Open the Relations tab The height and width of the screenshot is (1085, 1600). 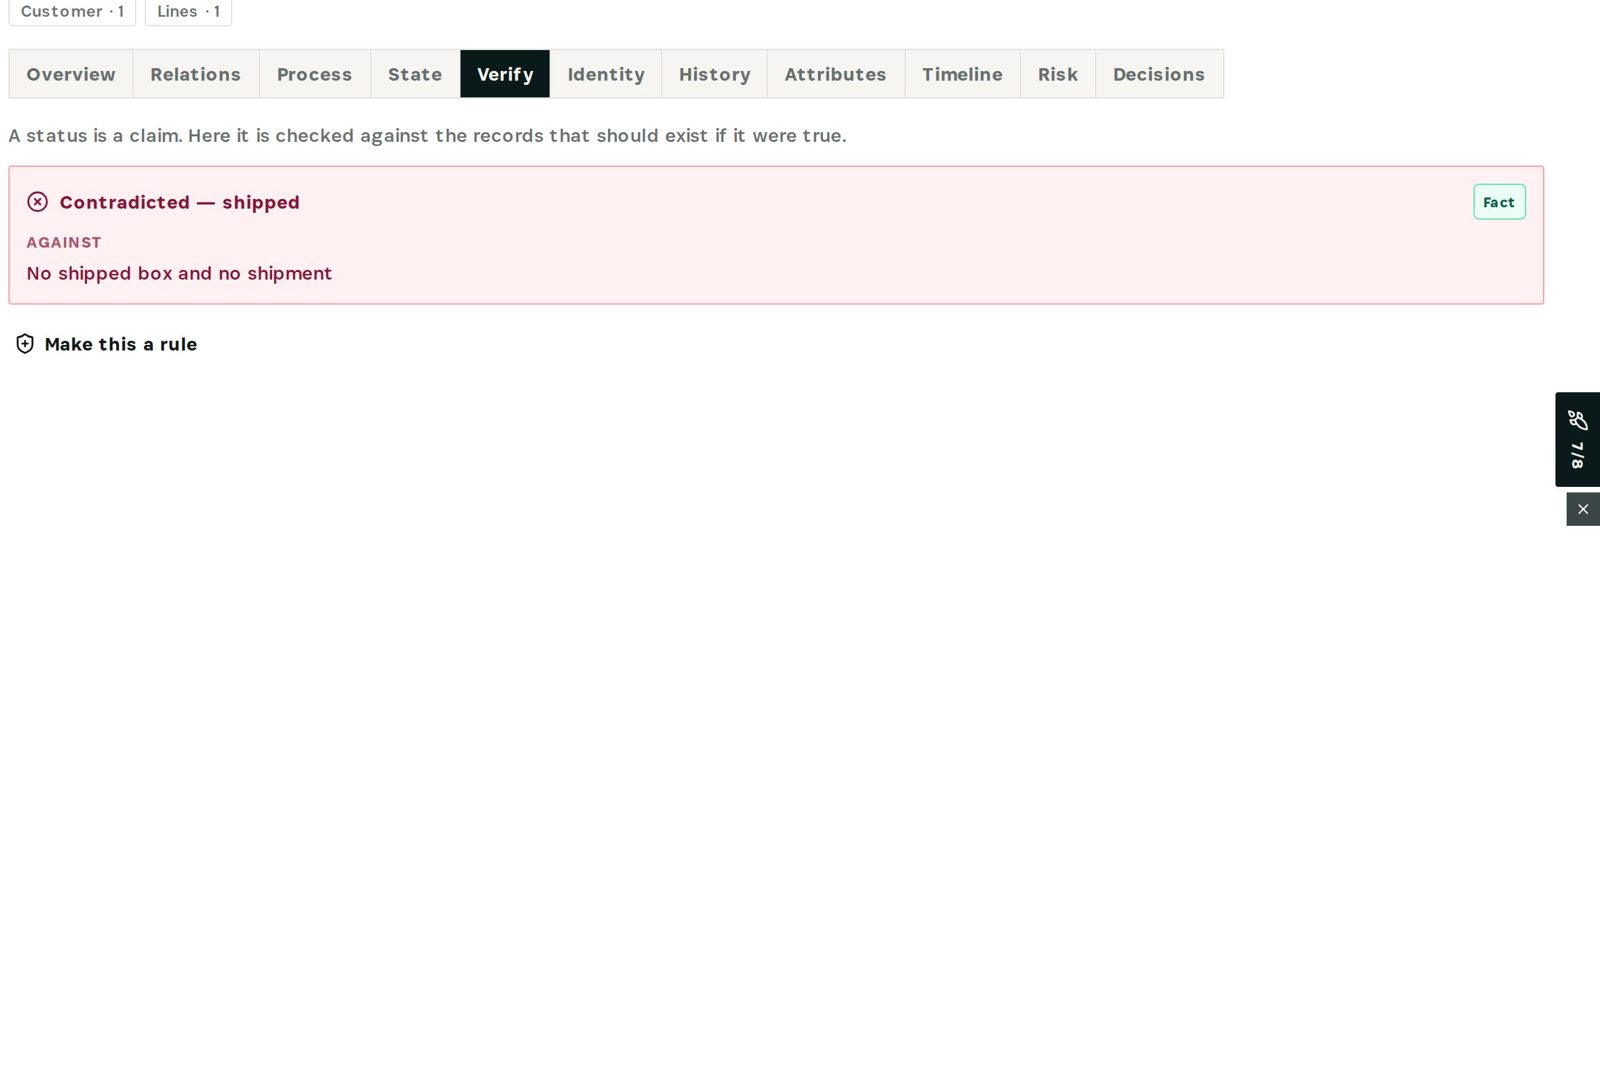point(196,74)
